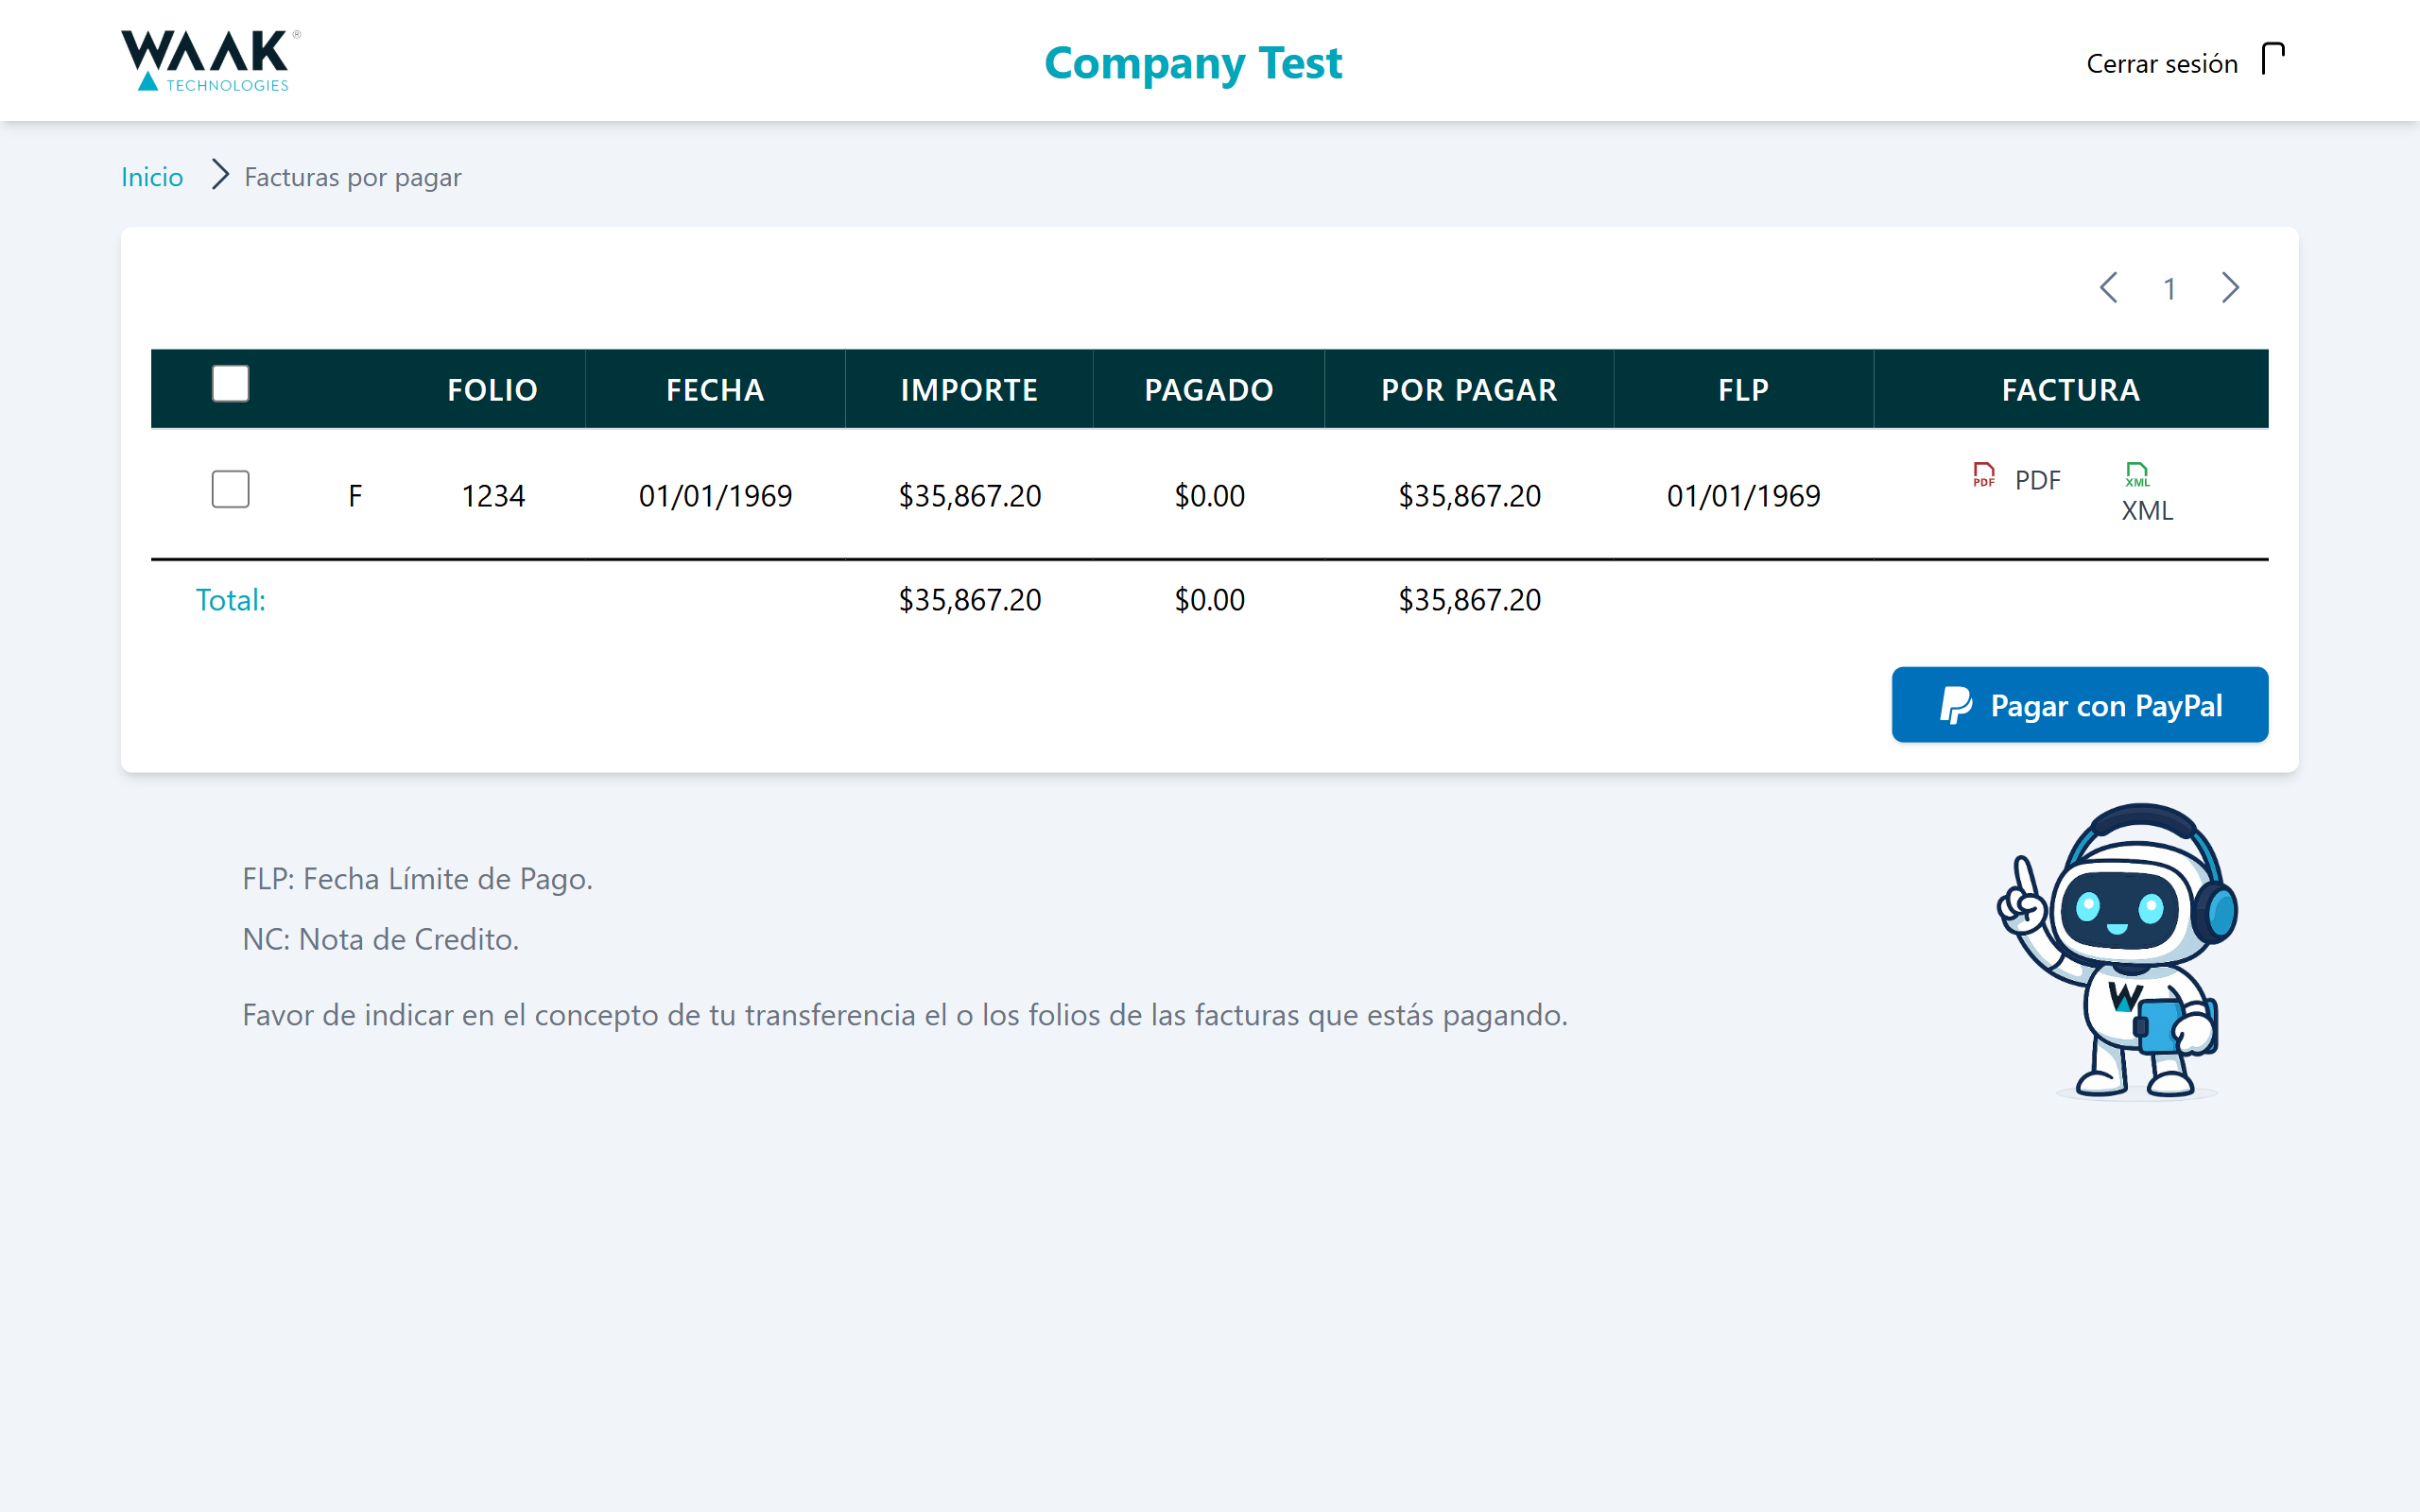This screenshot has width=2420, height=1512.
Task: Select the Facturas por pagar breadcrumb
Action: (352, 177)
